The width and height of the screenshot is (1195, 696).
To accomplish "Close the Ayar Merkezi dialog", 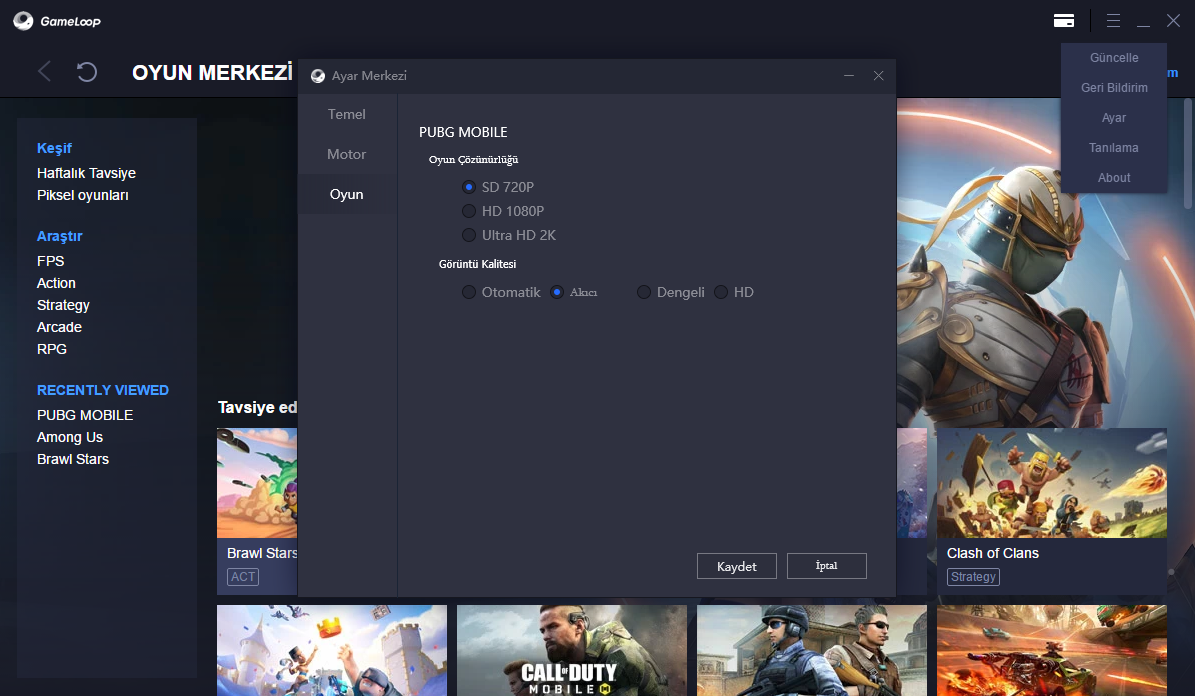I will 879,75.
